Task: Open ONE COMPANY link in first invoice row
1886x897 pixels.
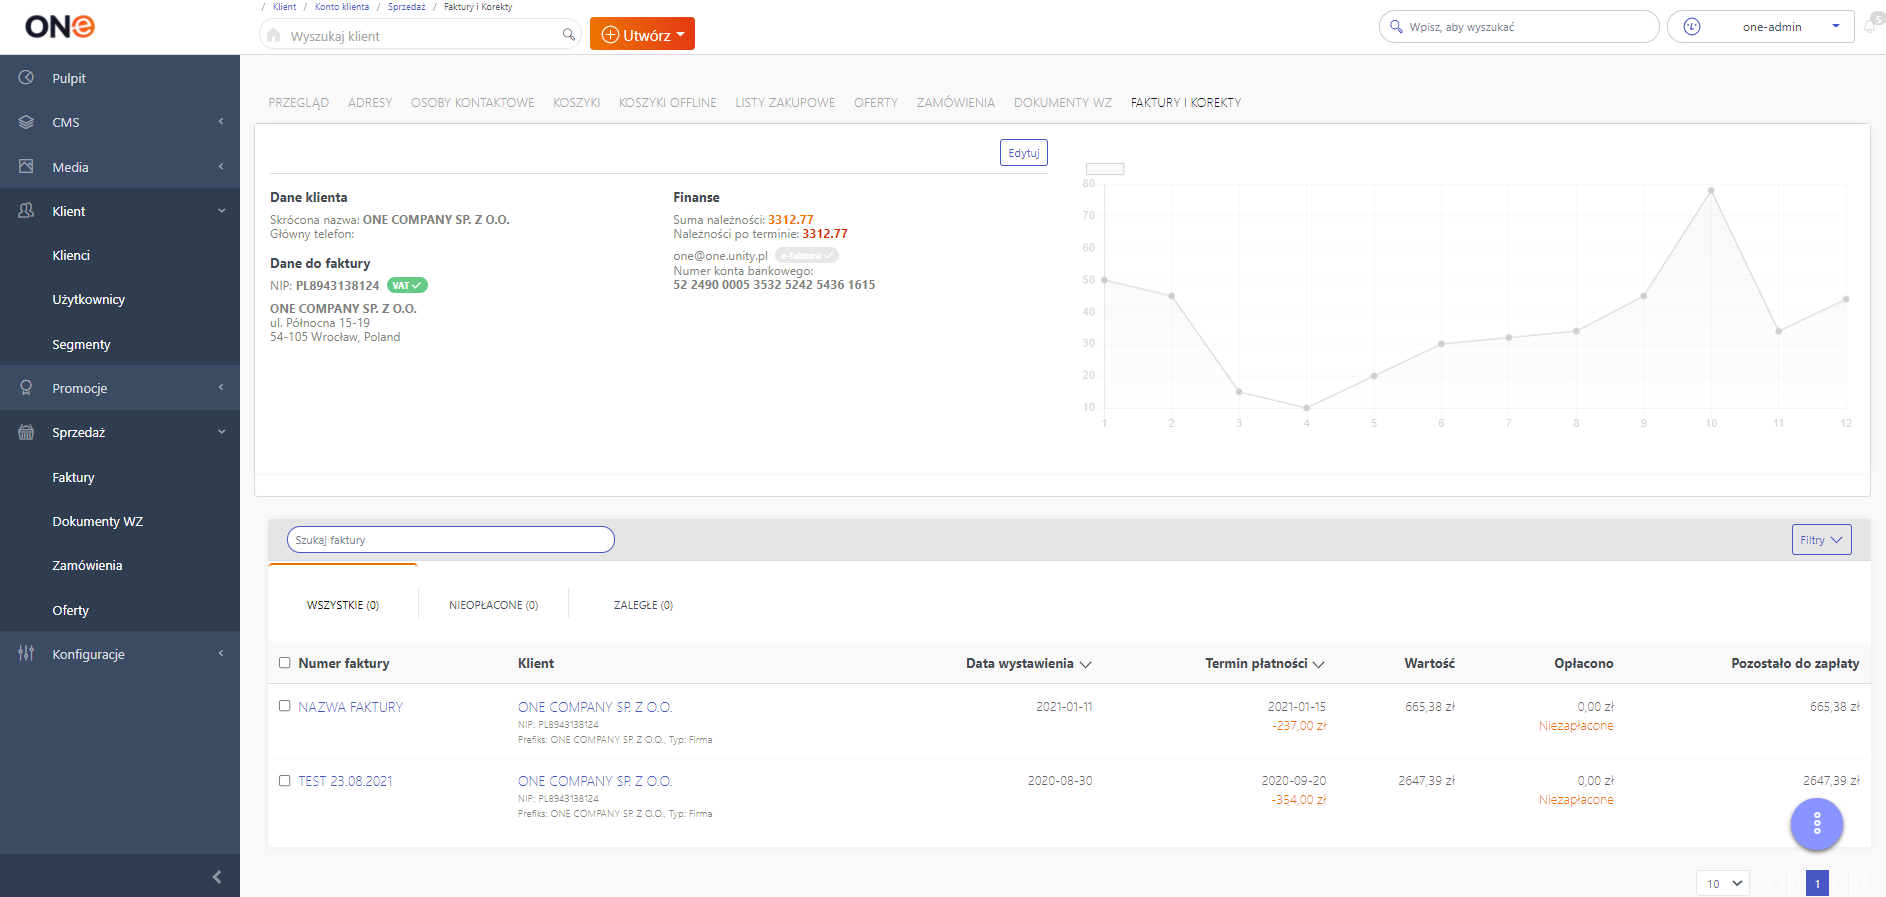Action: tap(595, 707)
